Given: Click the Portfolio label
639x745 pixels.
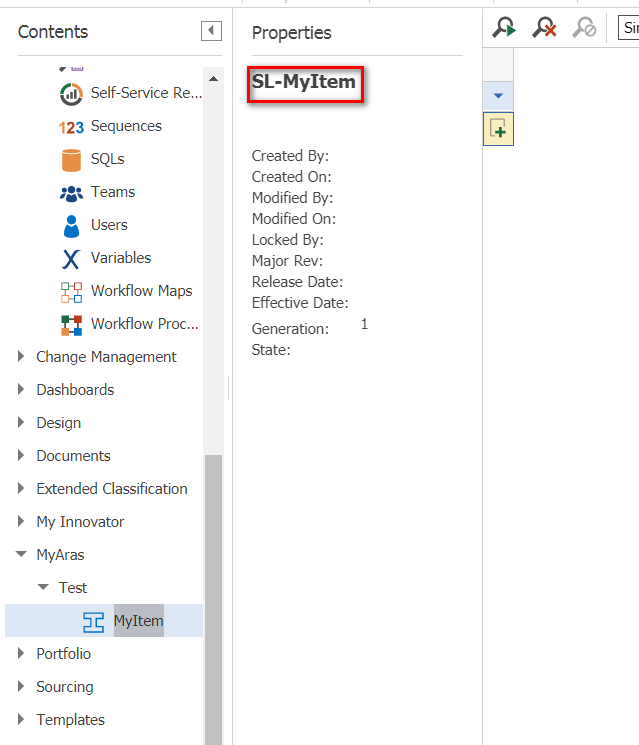Looking at the screenshot, I should click(64, 654).
